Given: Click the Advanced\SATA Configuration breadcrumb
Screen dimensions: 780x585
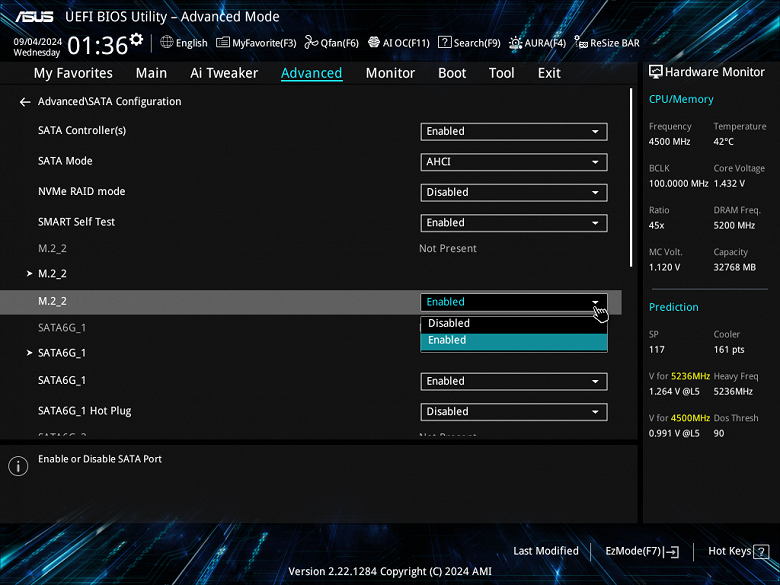Looking at the screenshot, I should tap(109, 101).
